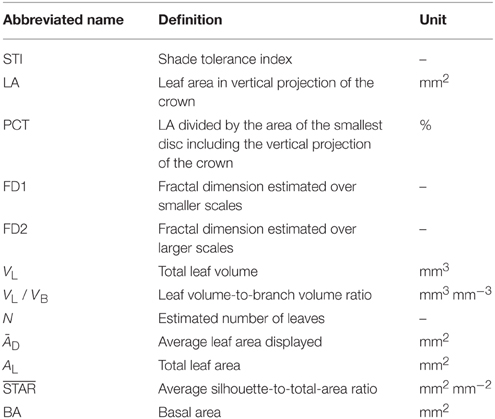Click 'Shade tolerance index' definition text
This screenshot has height=419, width=495.
pyautogui.click(x=225, y=59)
